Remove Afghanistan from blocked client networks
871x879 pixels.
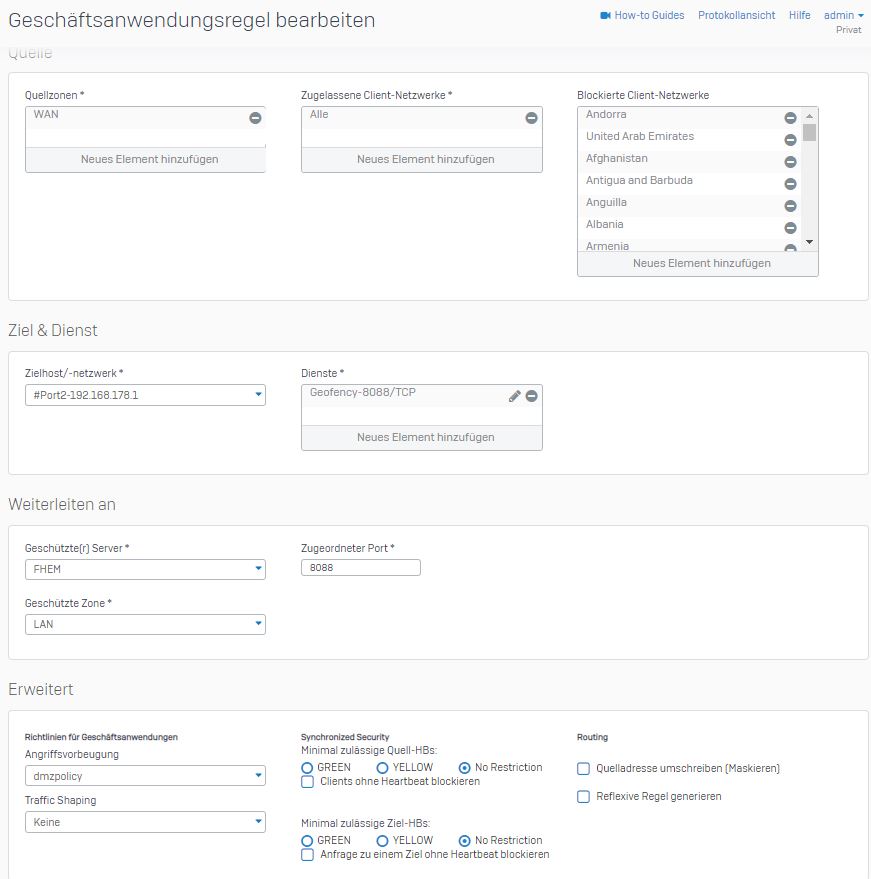[790, 162]
